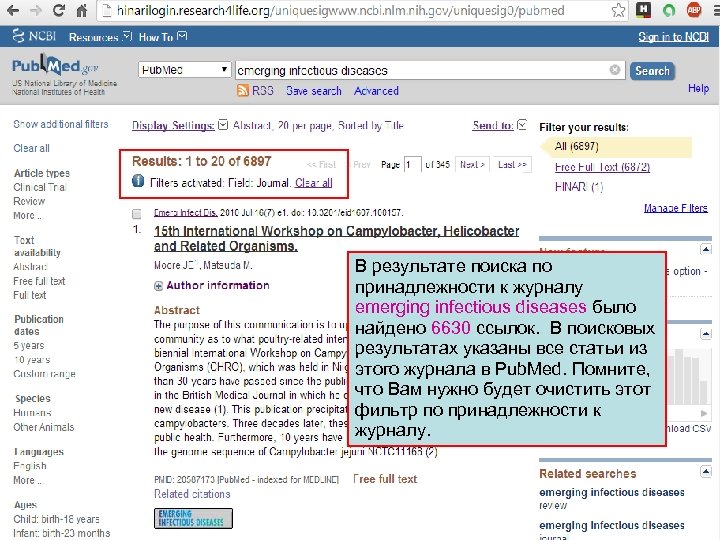Open Related citations link
720x540 pixels.
click(192, 494)
